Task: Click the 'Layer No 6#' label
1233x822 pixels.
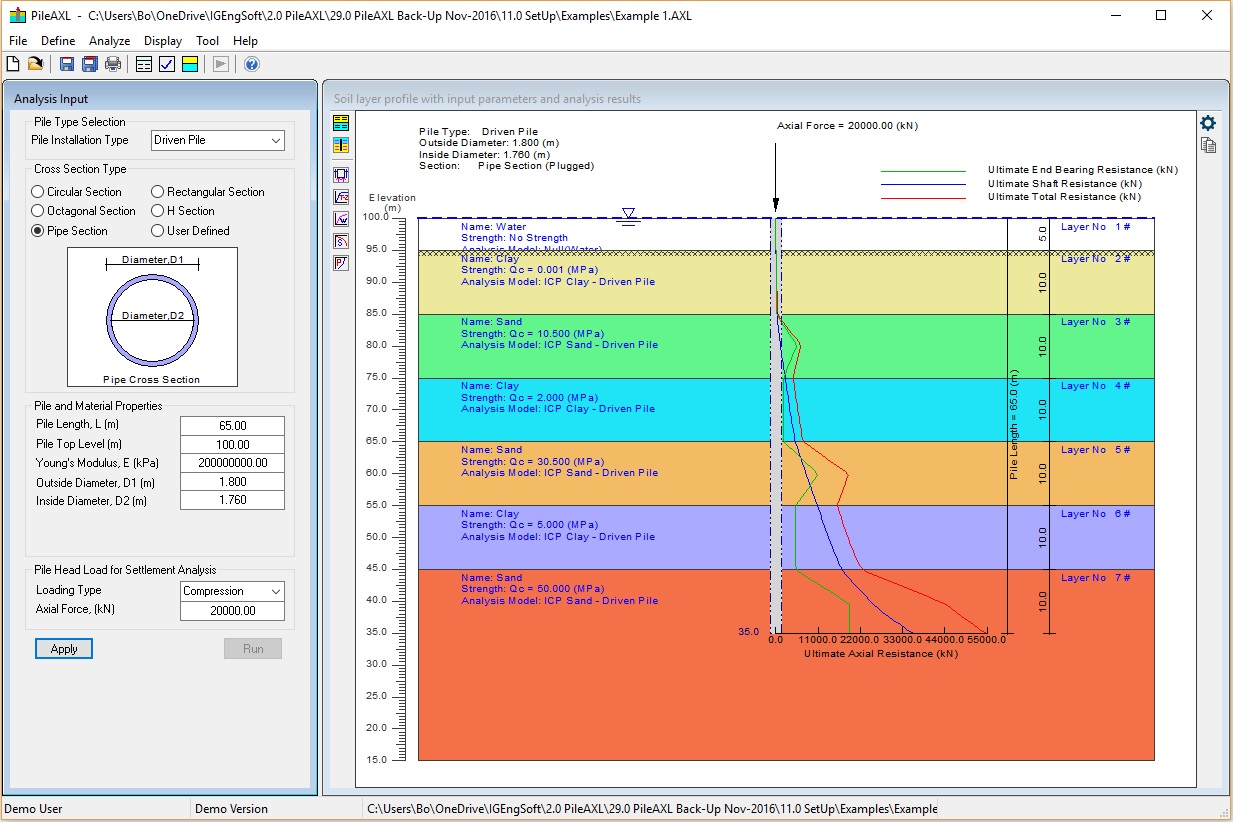Action: (1096, 514)
